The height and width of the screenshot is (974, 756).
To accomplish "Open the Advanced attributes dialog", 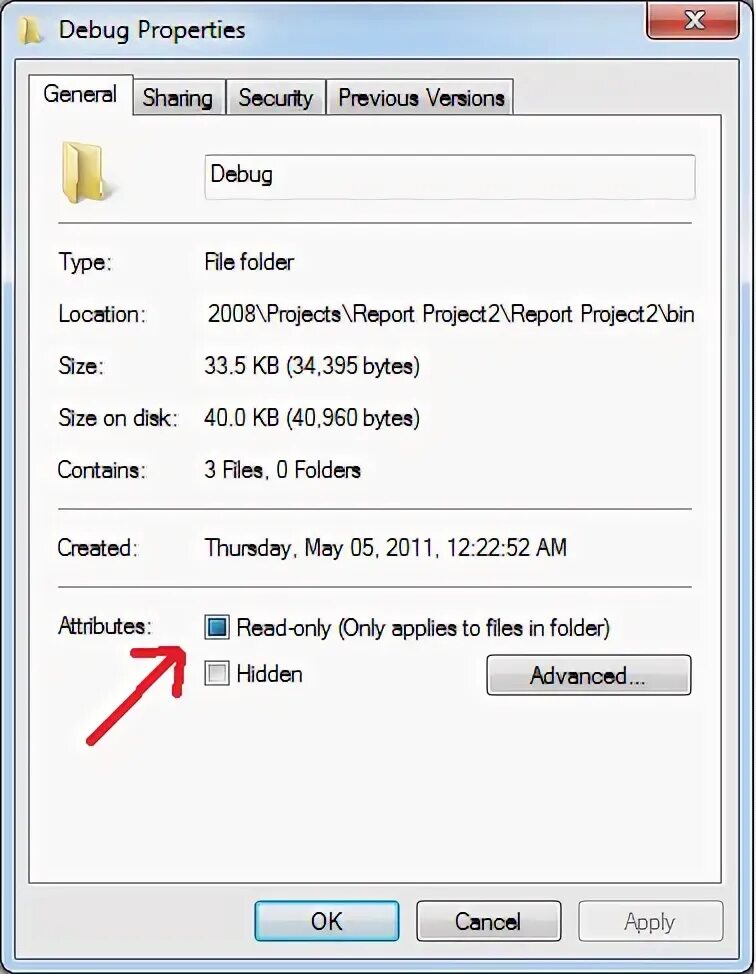I will click(x=588, y=675).
